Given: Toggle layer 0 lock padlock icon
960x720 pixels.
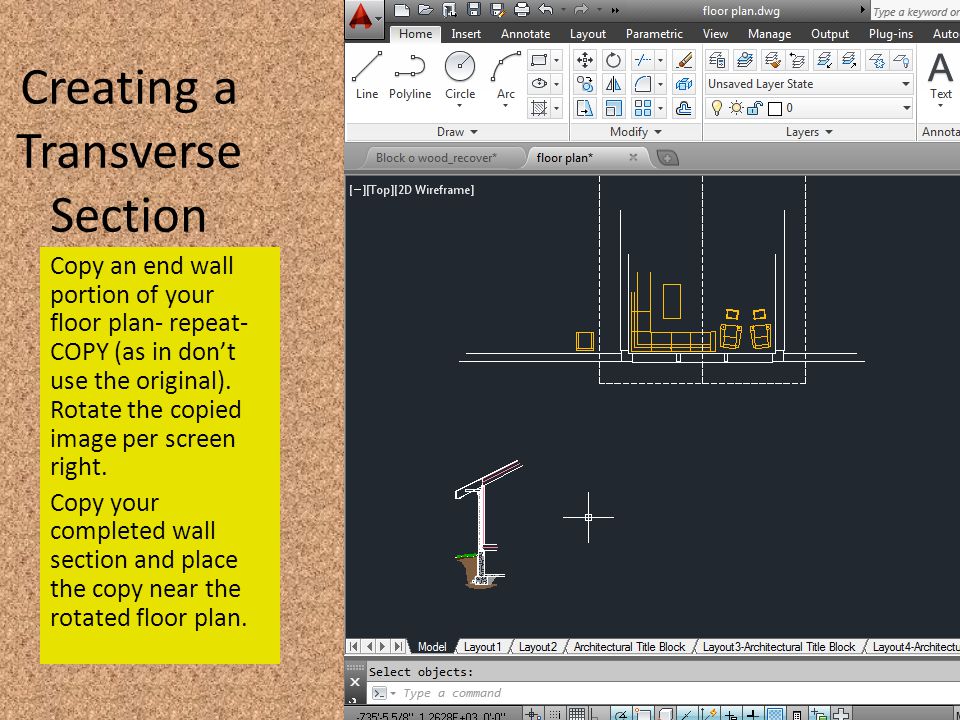Looking at the screenshot, I should tap(755, 108).
